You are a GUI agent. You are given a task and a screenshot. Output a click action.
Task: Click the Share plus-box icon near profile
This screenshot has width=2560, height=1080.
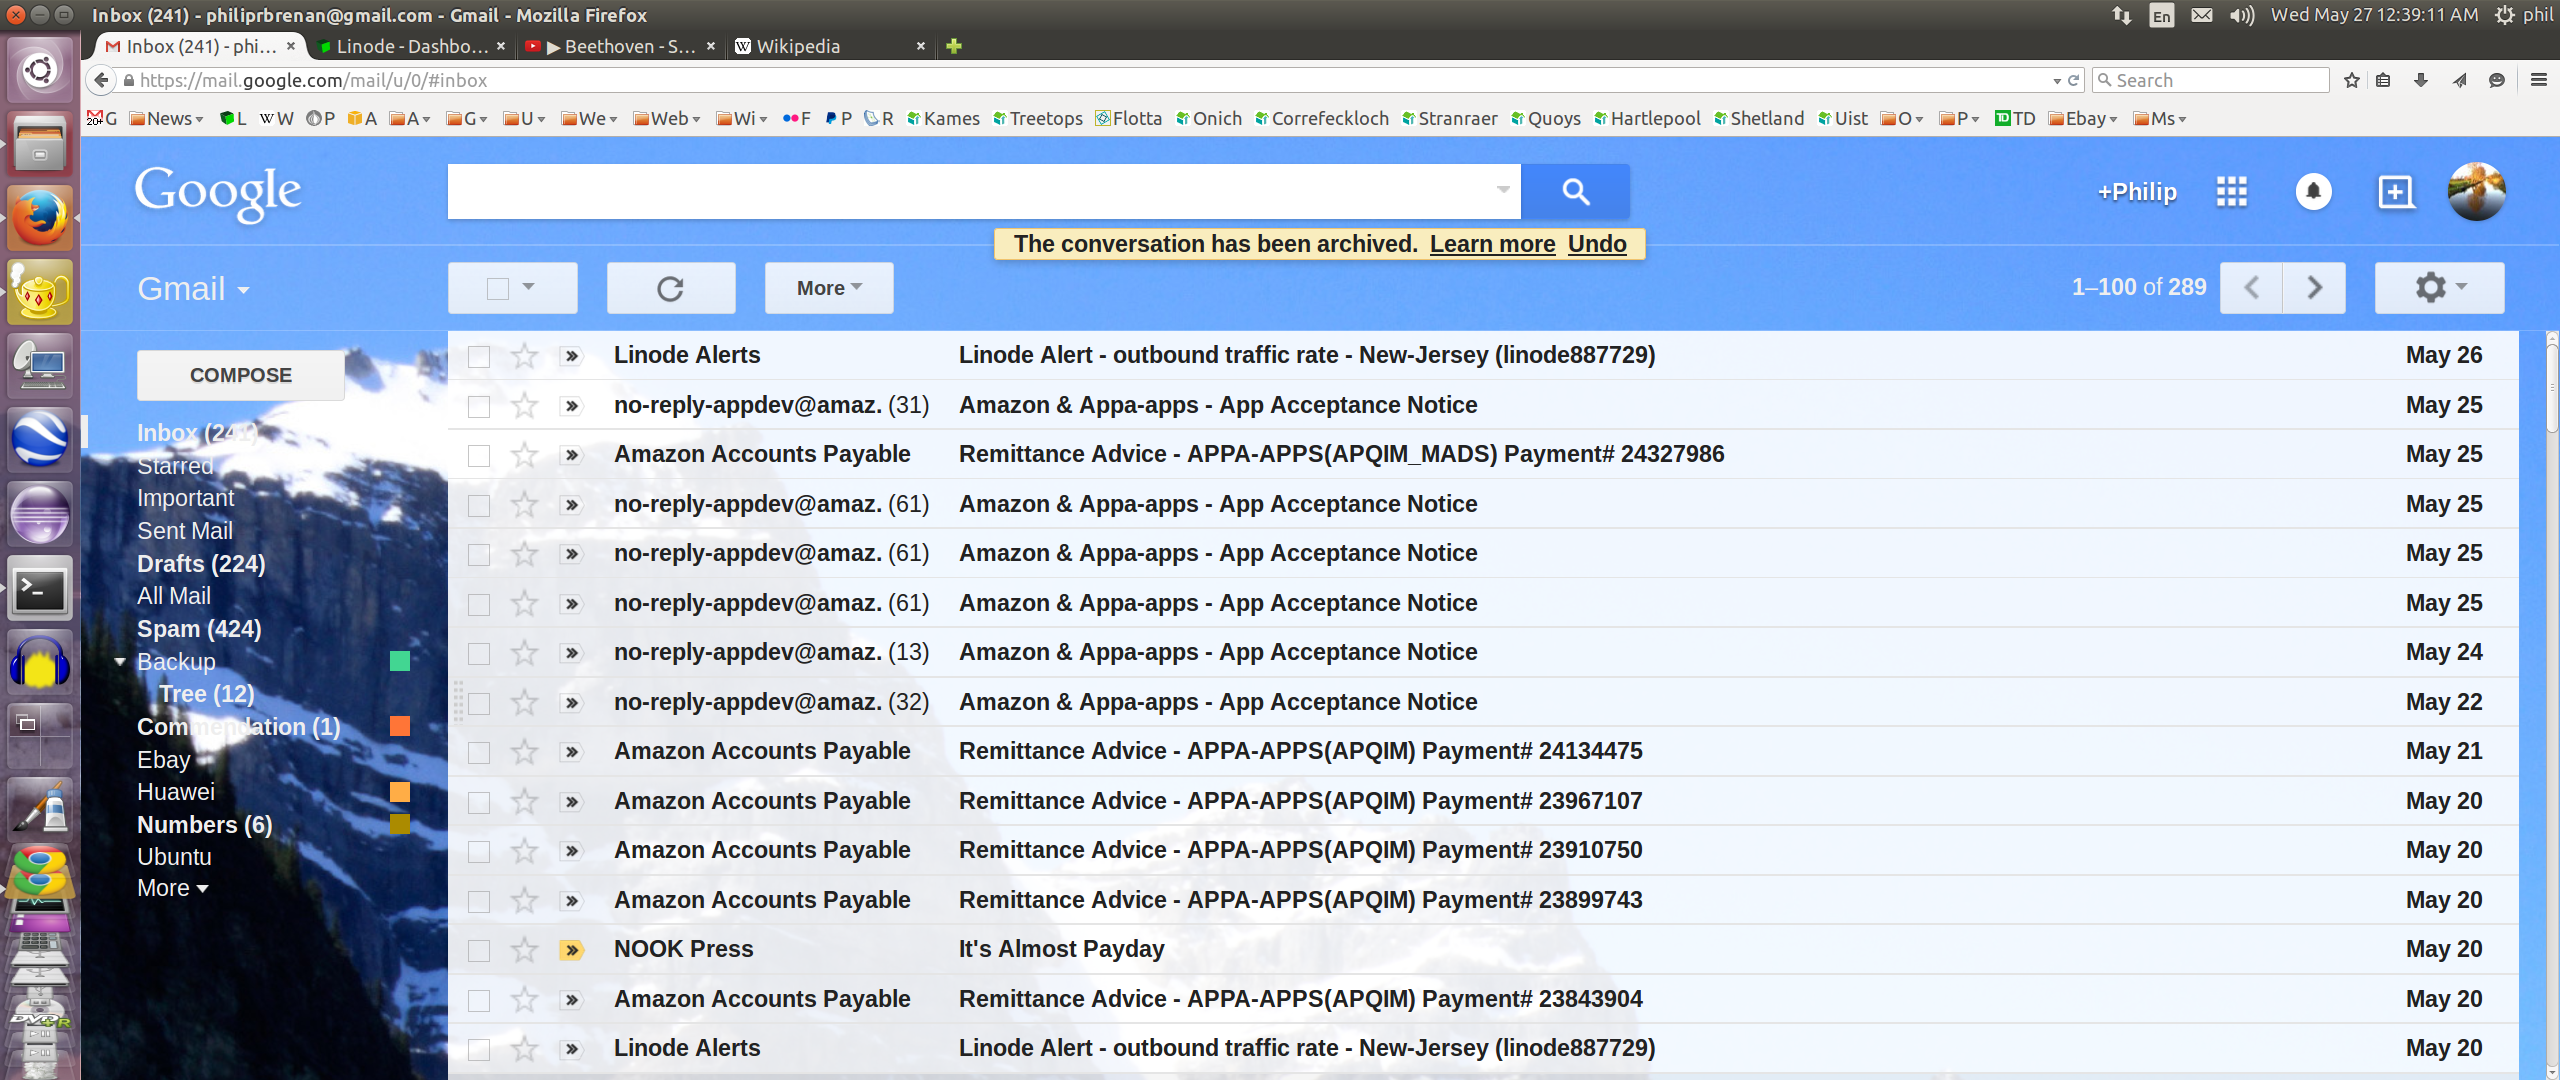tap(2395, 191)
